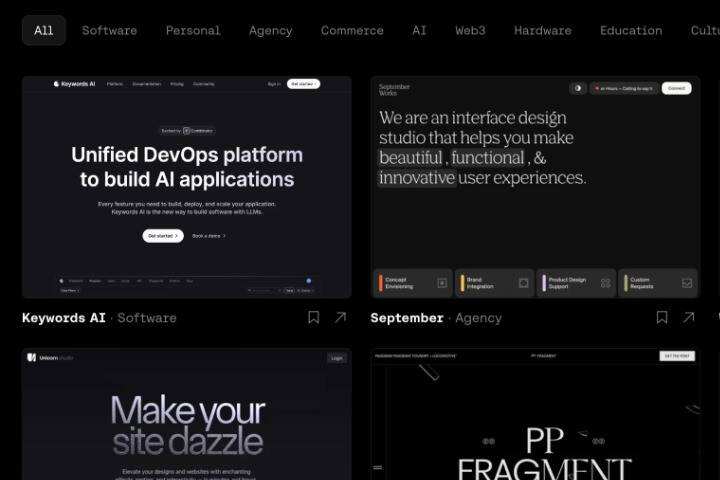Click the top-right 'Get started' button in the Keywords AI header

click(x=304, y=84)
